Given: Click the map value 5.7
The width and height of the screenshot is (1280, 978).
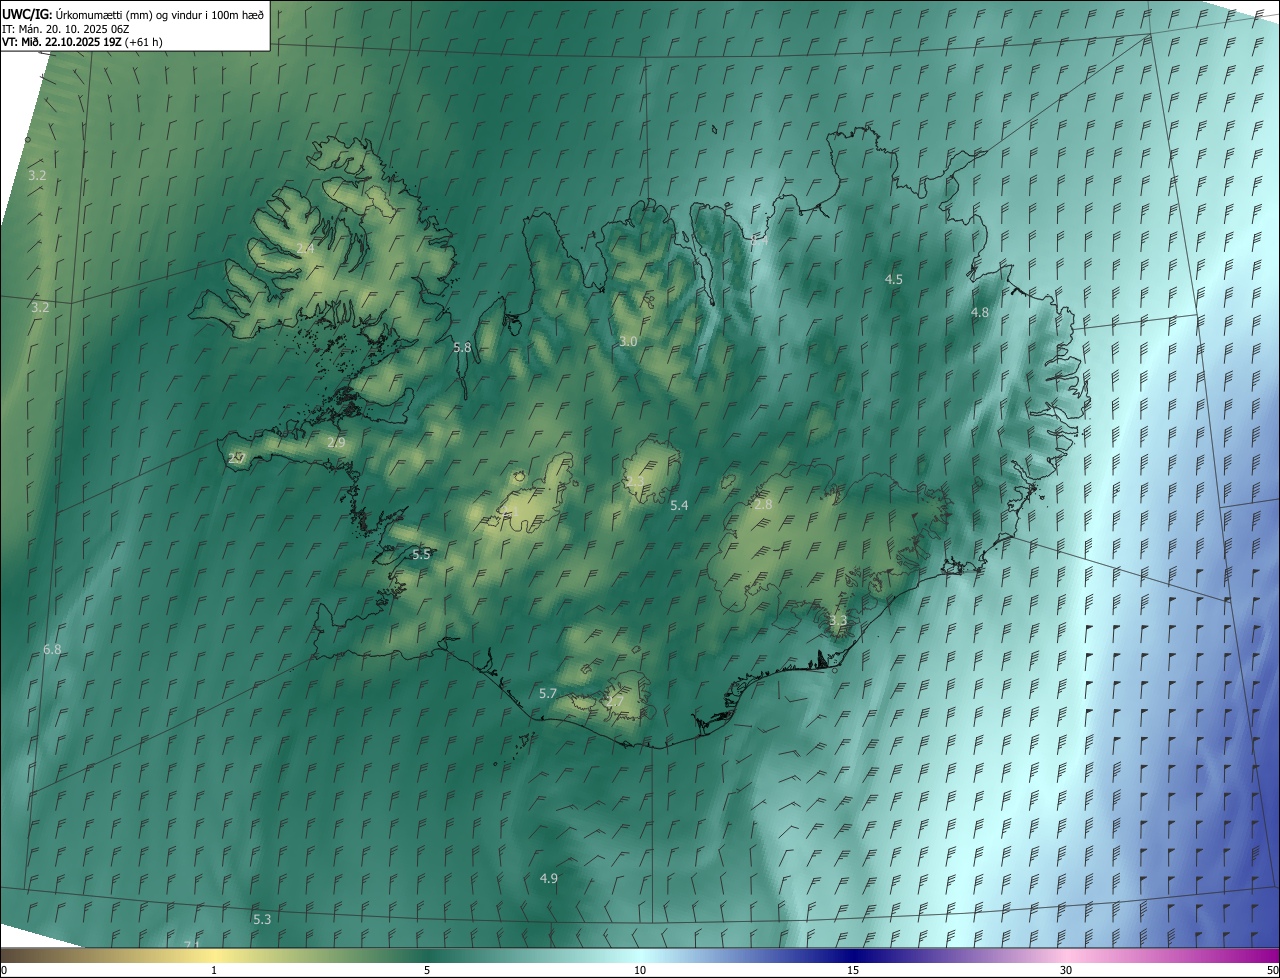Looking at the screenshot, I should pos(548,693).
